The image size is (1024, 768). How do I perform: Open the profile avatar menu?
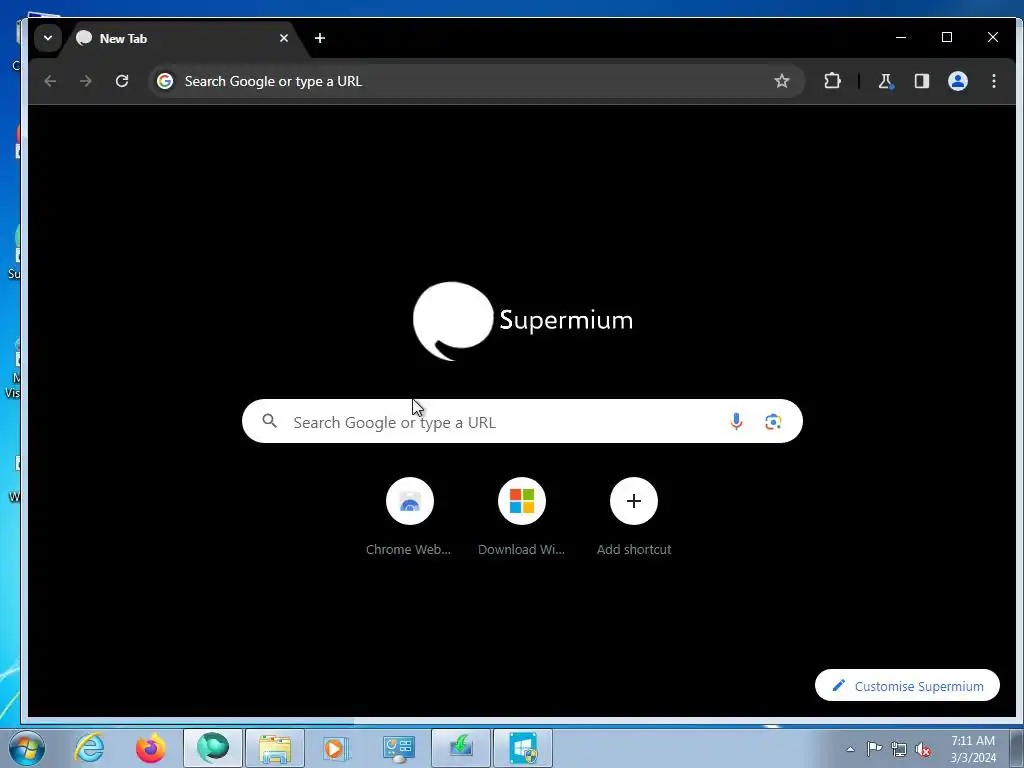[958, 81]
